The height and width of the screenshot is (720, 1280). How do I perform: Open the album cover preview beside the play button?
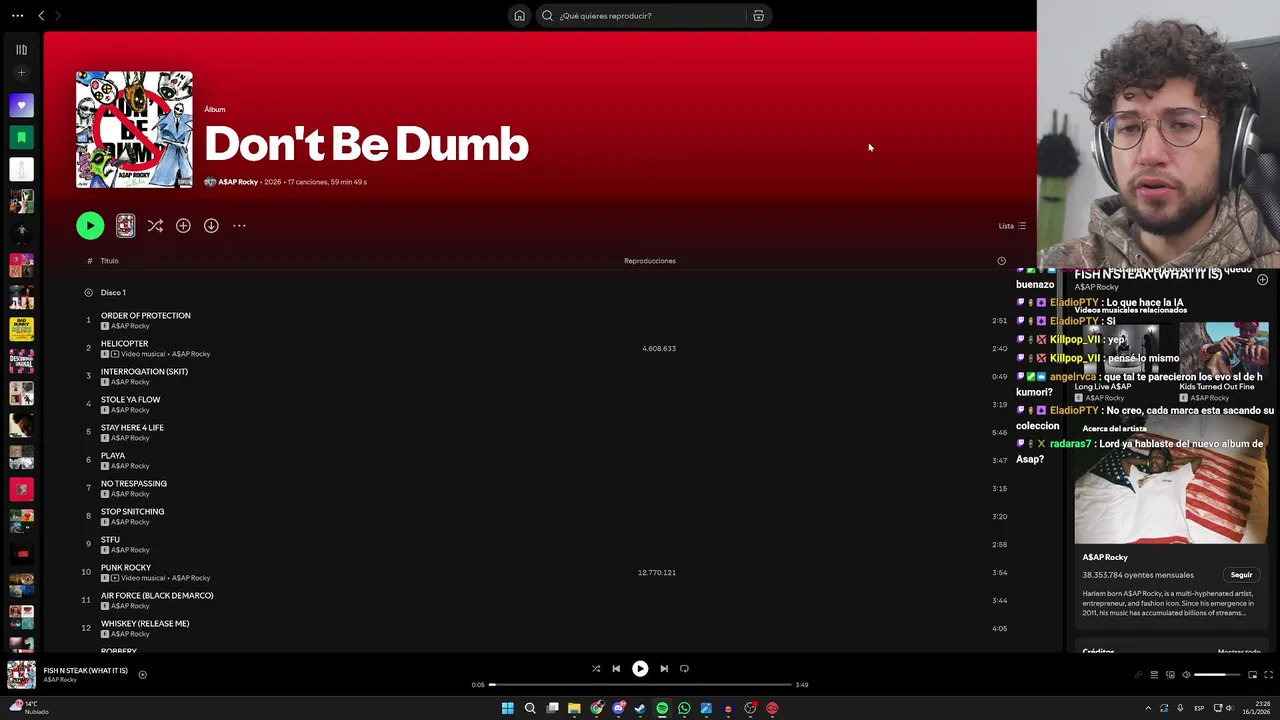point(125,226)
